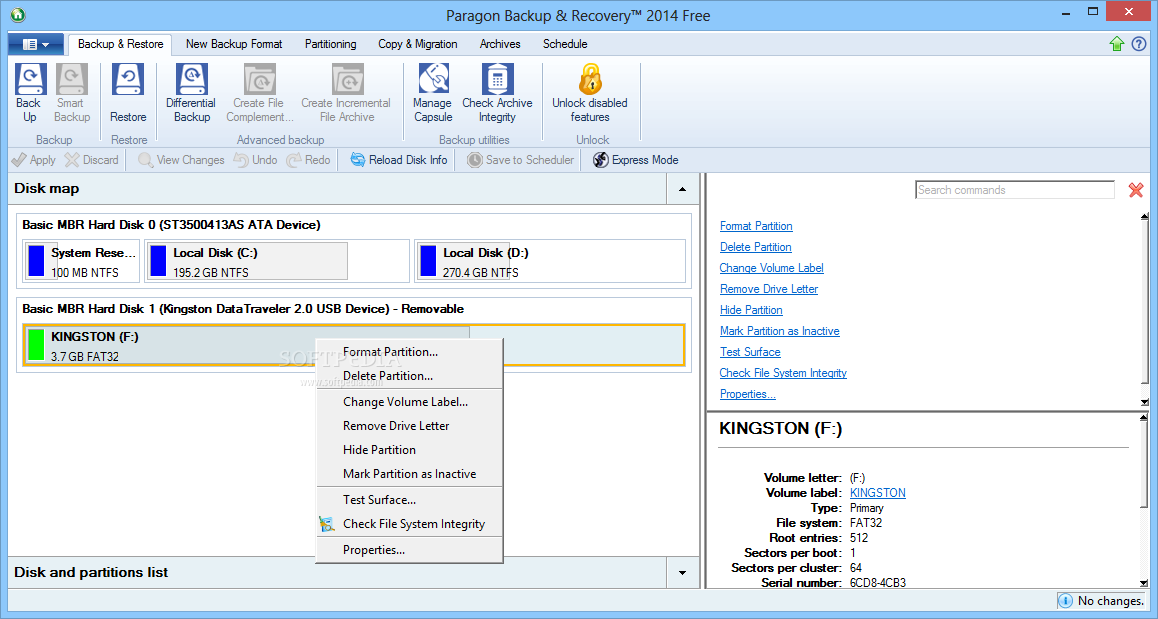Choose Change Volume Label... in context menu

tap(410, 402)
